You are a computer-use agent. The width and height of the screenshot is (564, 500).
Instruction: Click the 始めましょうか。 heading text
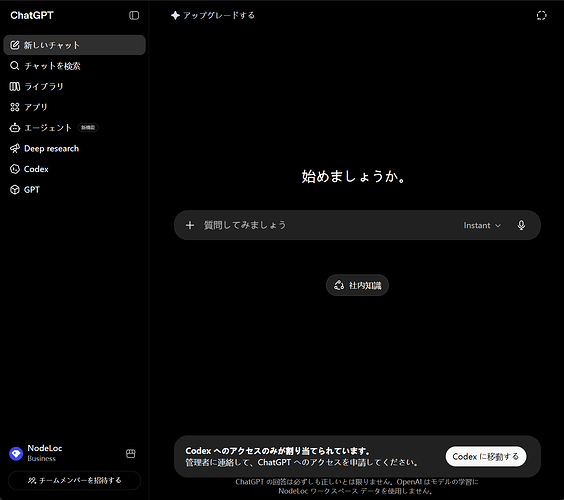[x=354, y=177]
